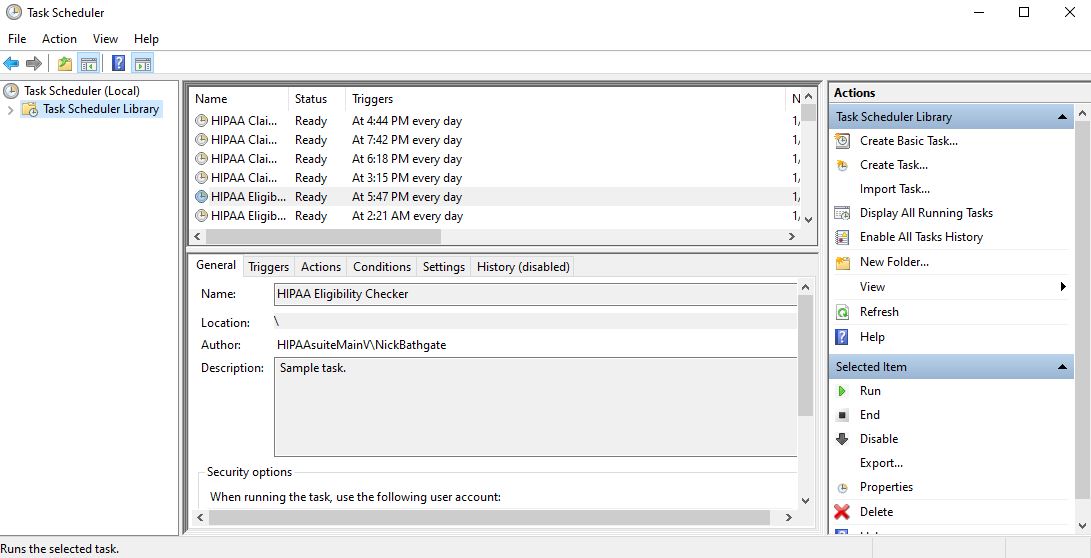Select the General tab
This screenshot has width=1091, height=558.
point(216,265)
